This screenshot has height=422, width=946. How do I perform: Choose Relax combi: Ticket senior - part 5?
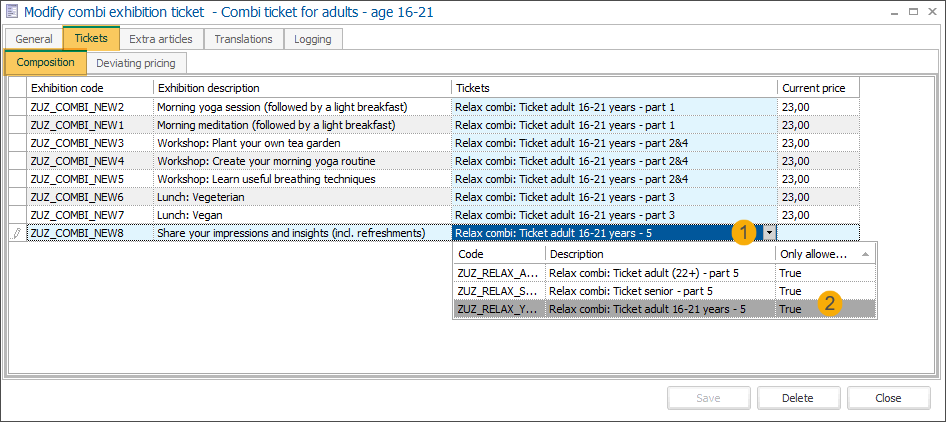click(x=660, y=291)
